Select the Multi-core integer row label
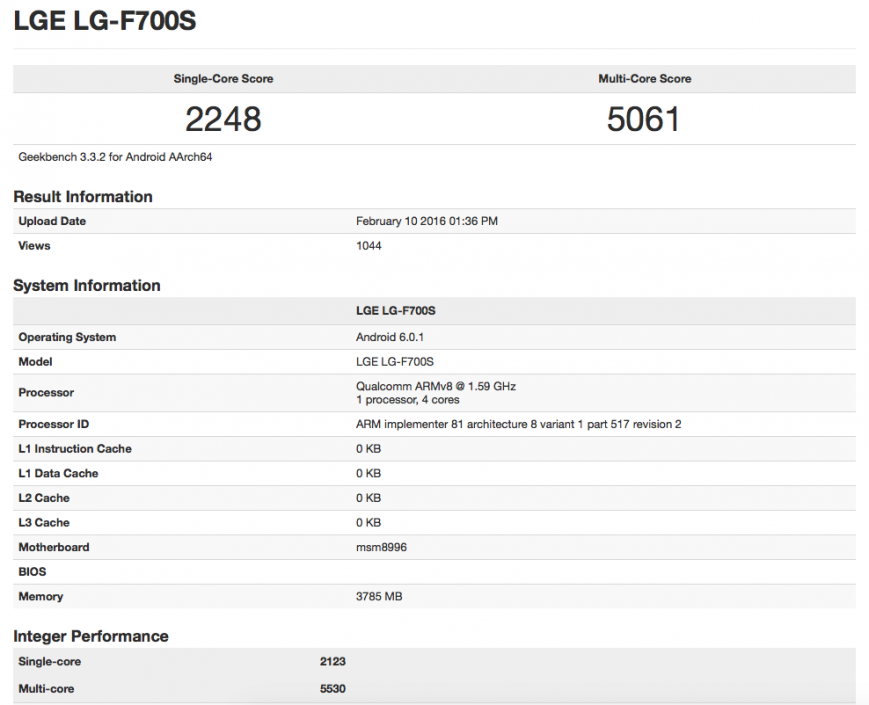 [46, 688]
